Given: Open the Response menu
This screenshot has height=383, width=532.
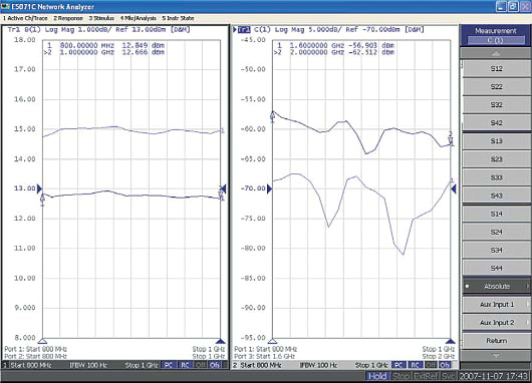Looking at the screenshot, I should coord(68,18).
